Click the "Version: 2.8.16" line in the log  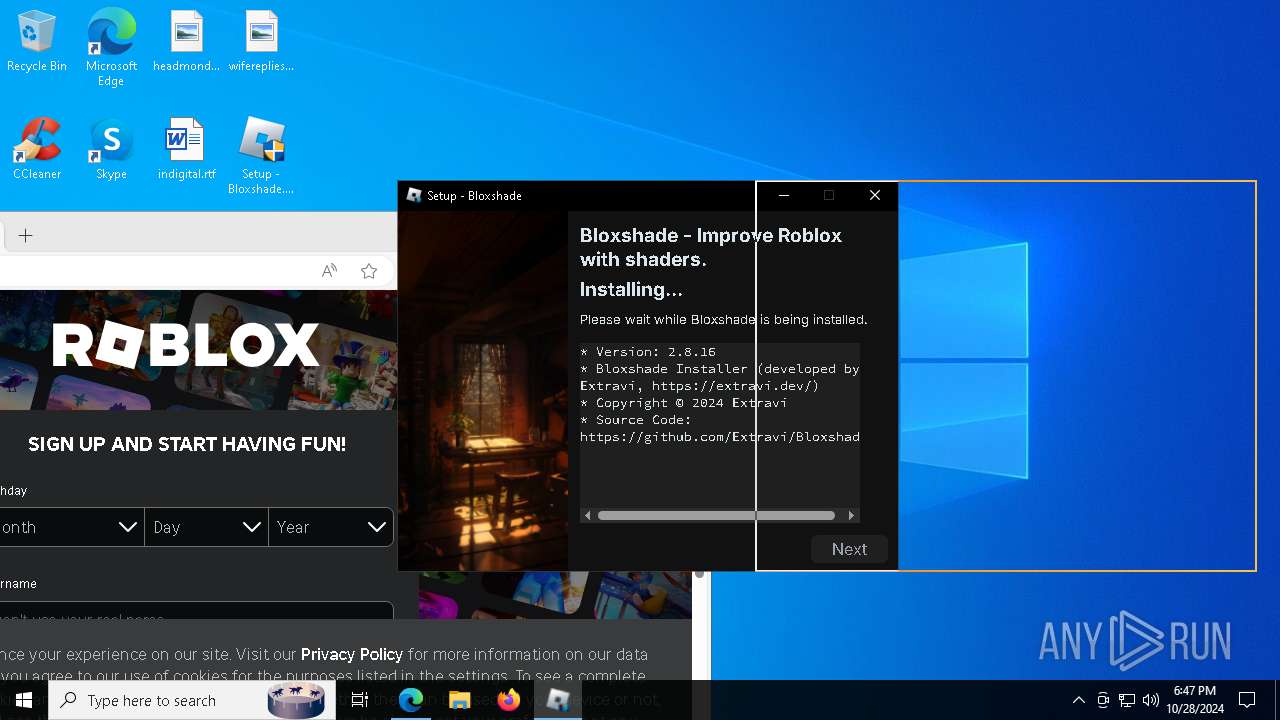click(648, 352)
